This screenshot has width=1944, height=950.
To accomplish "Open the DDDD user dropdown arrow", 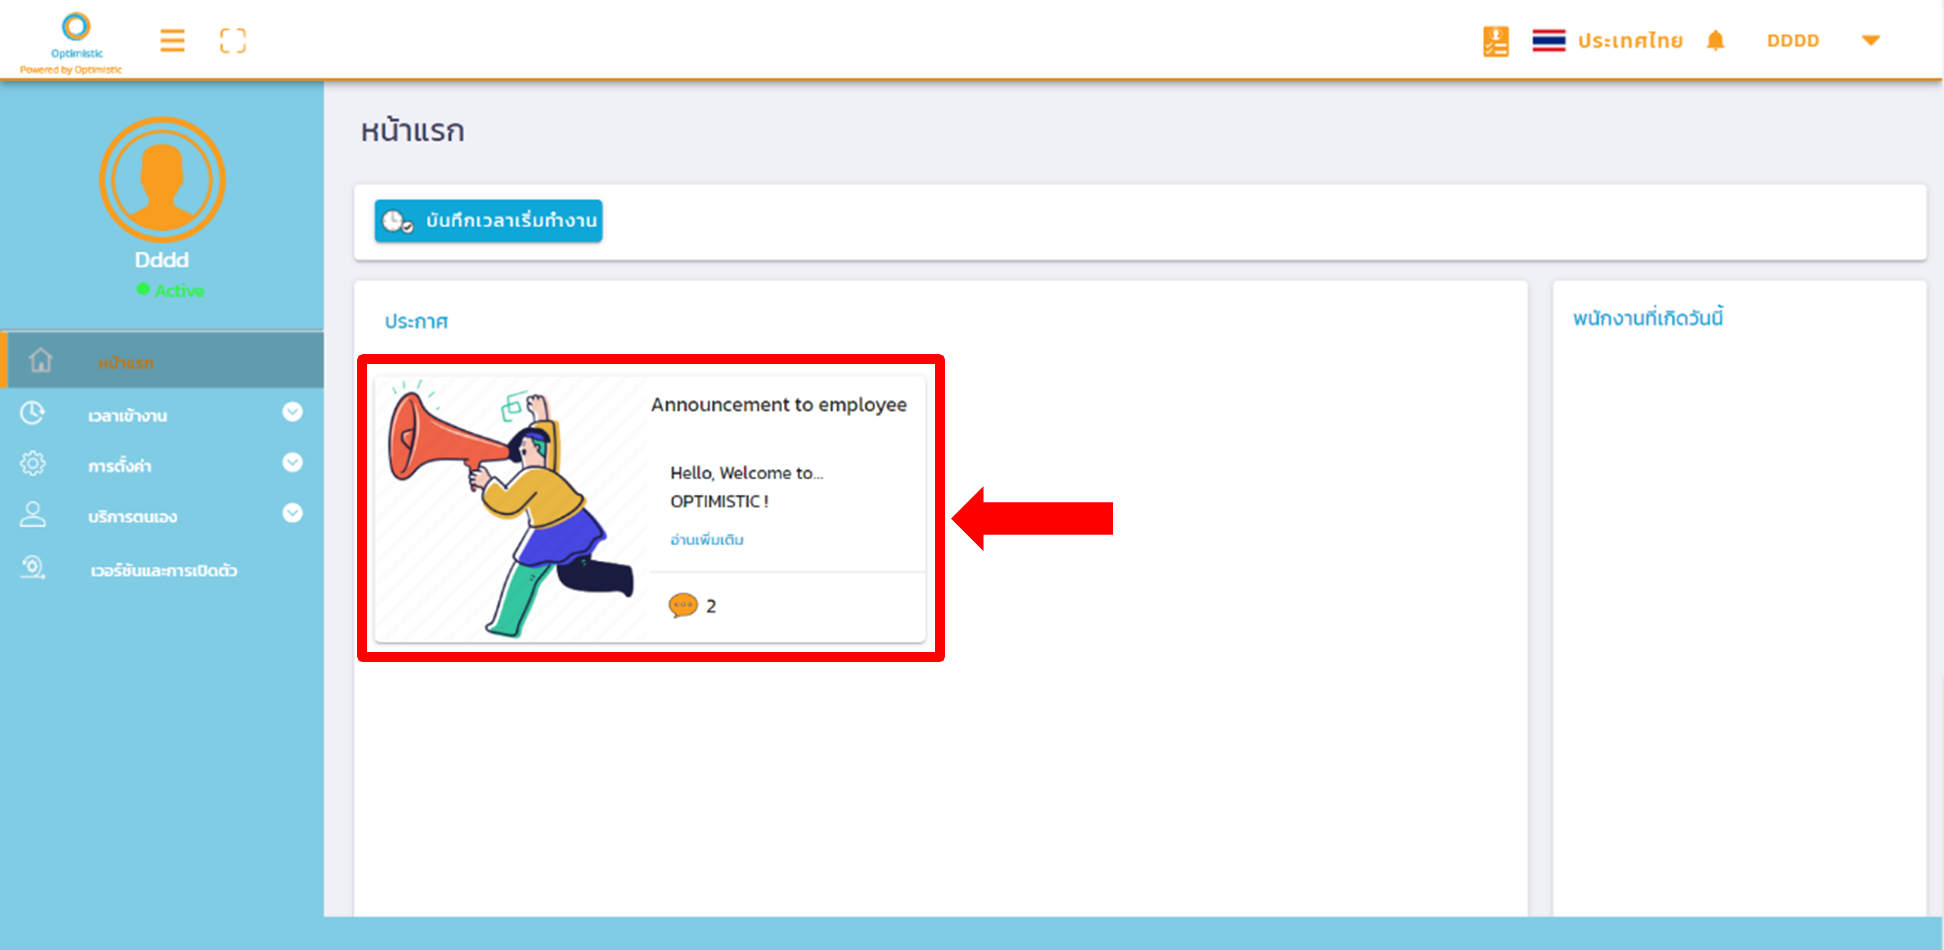I will click(x=1870, y=41).
